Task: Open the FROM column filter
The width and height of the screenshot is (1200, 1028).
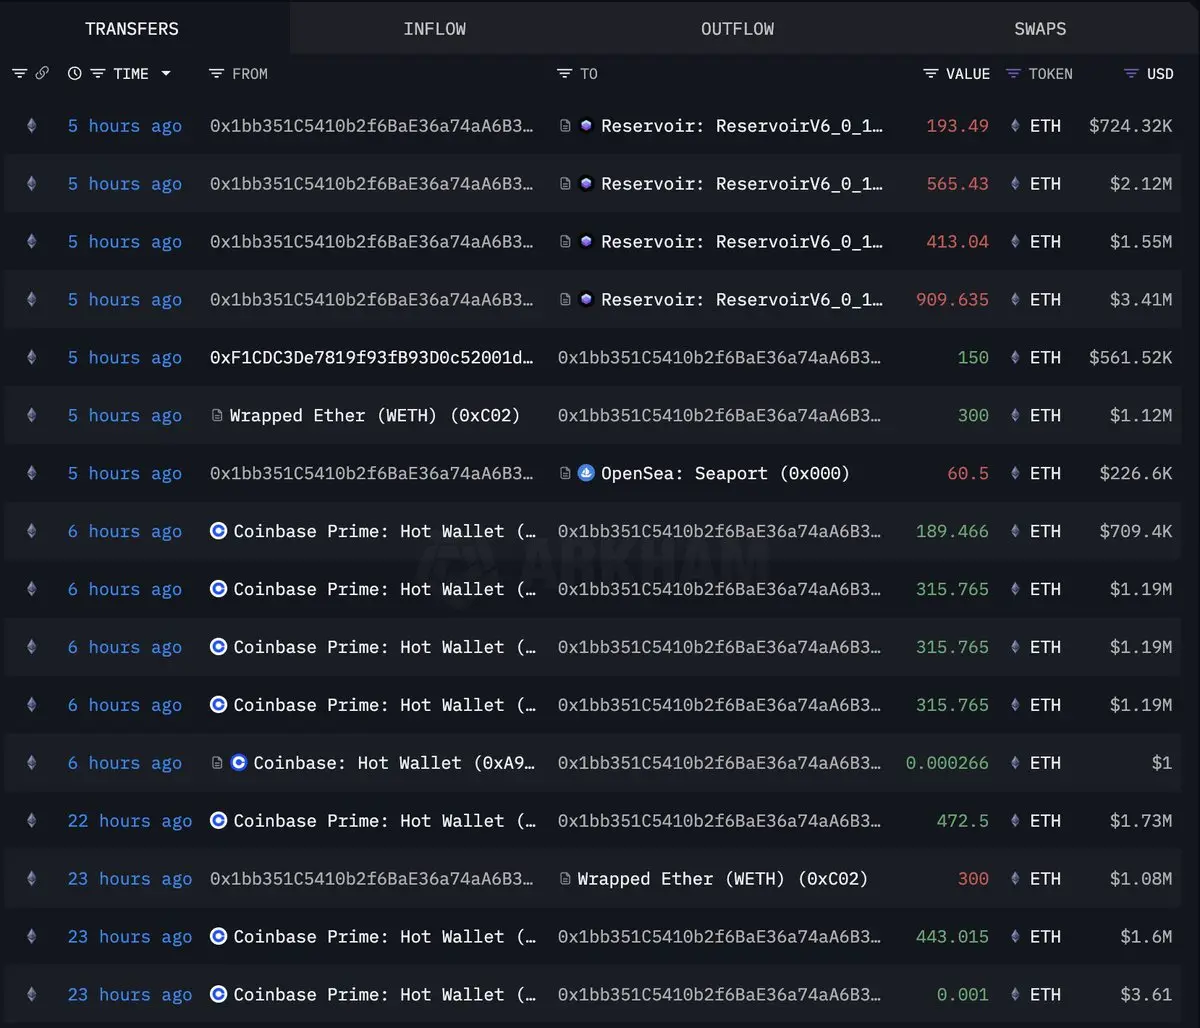Action: (x=216, y=74)
